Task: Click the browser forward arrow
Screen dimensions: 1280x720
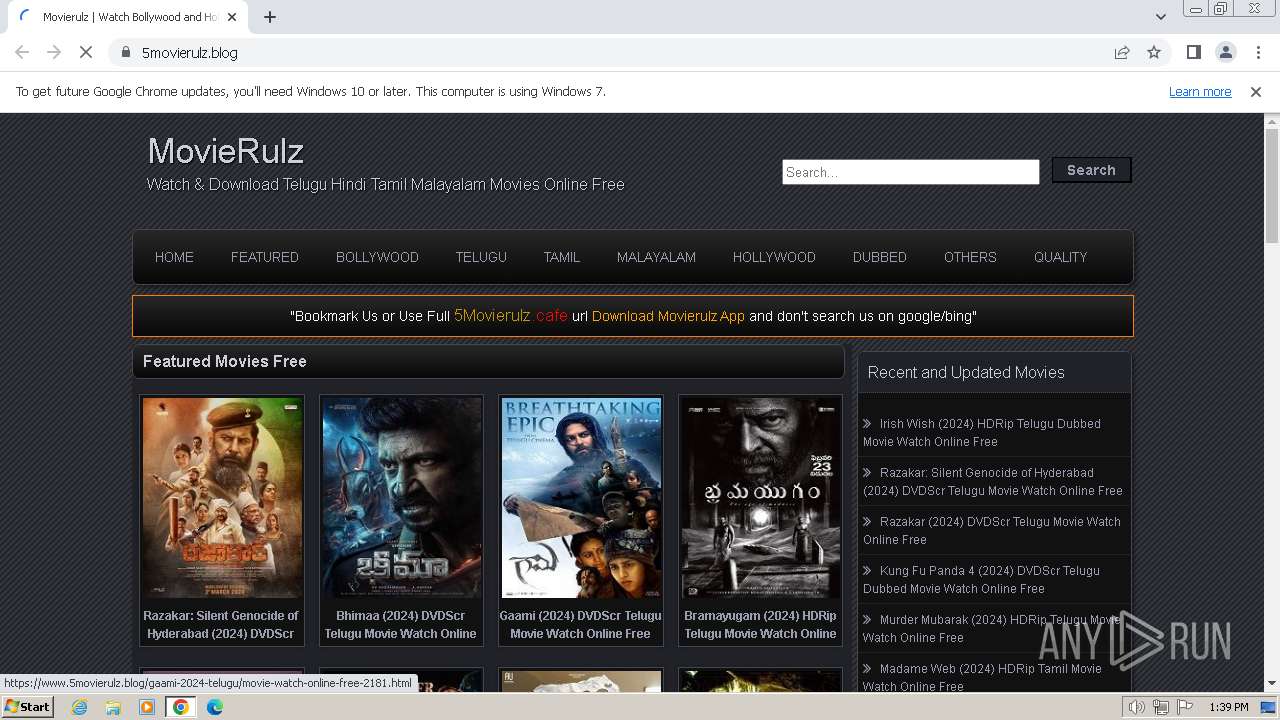Action: (x=54, y=52)
